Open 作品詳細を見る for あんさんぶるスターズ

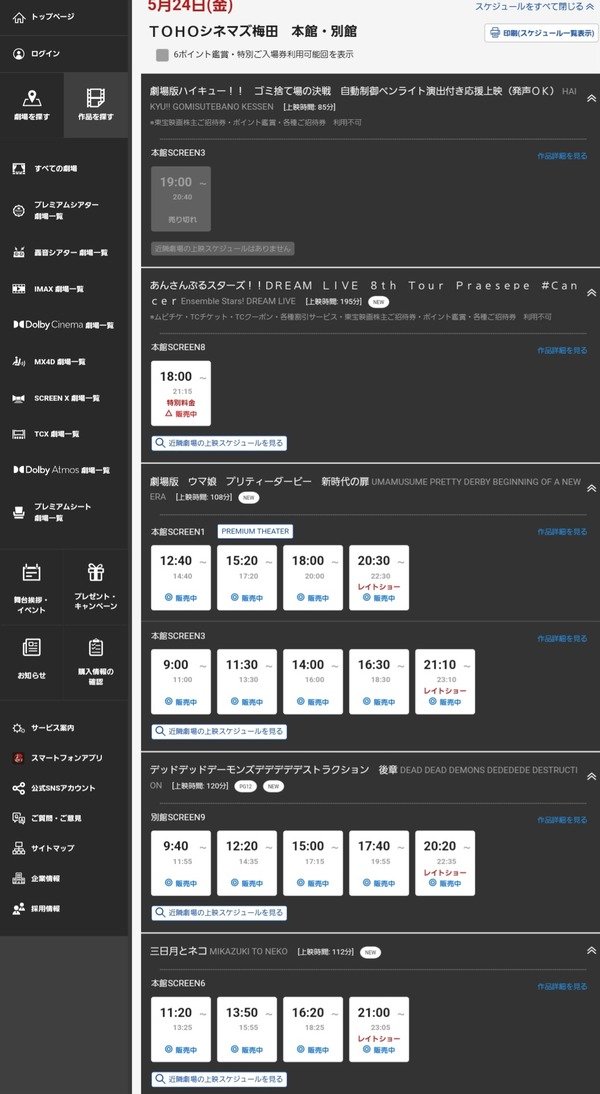(x=562, y=350)
